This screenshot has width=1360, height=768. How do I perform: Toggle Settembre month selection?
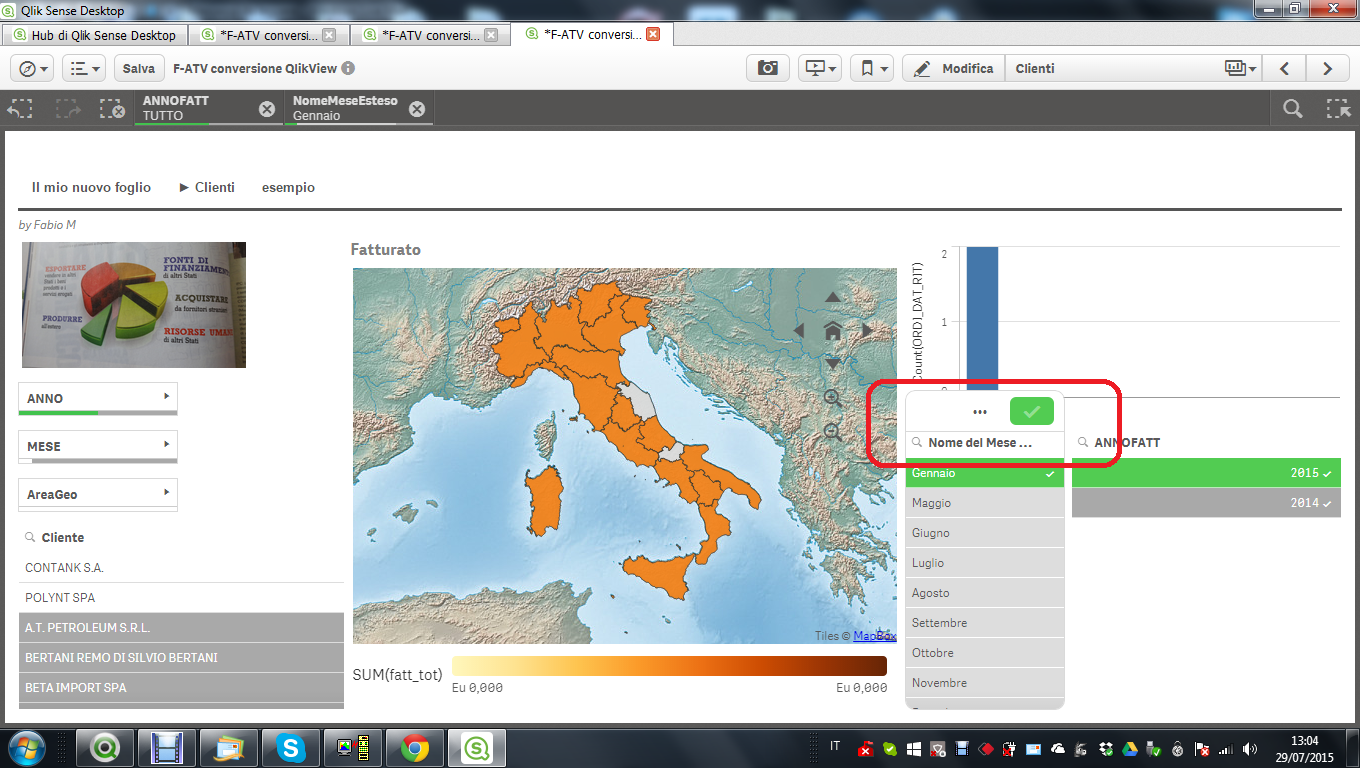(985, 623)
